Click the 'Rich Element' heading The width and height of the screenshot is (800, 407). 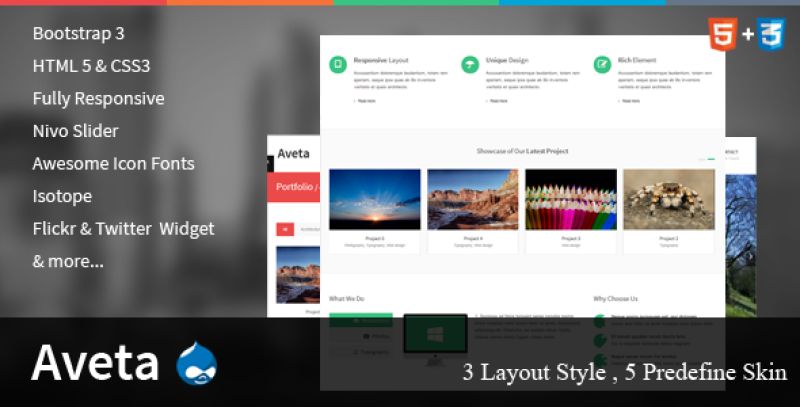[x=637, y=60]
